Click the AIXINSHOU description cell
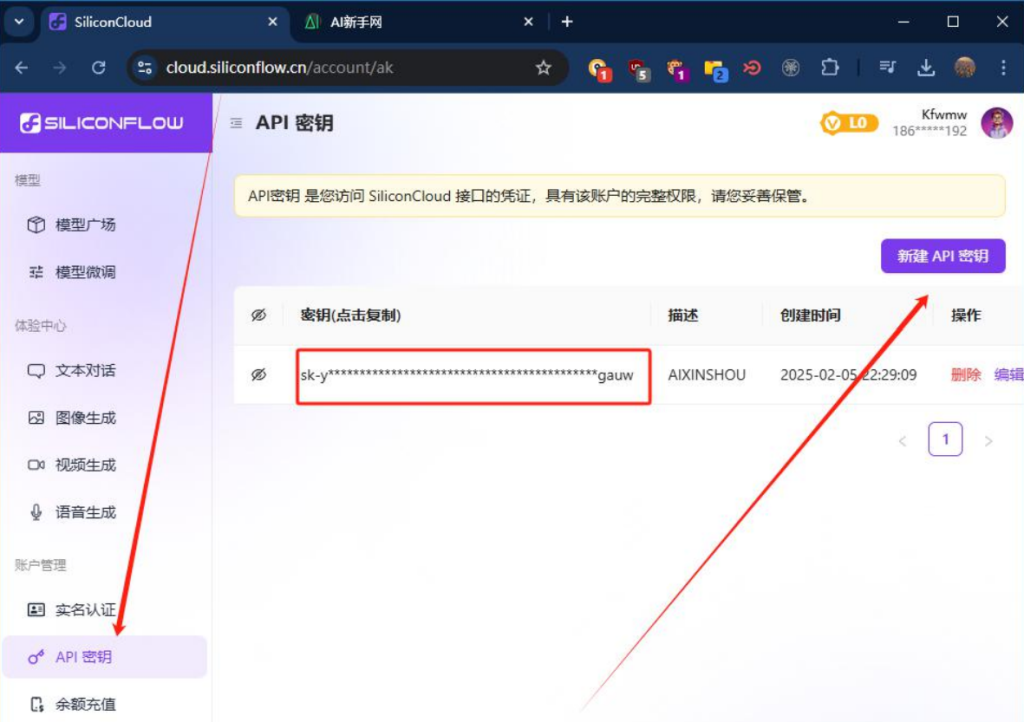Image resolution: width=1024 pixels, height=722 pixels. [707, 375]
